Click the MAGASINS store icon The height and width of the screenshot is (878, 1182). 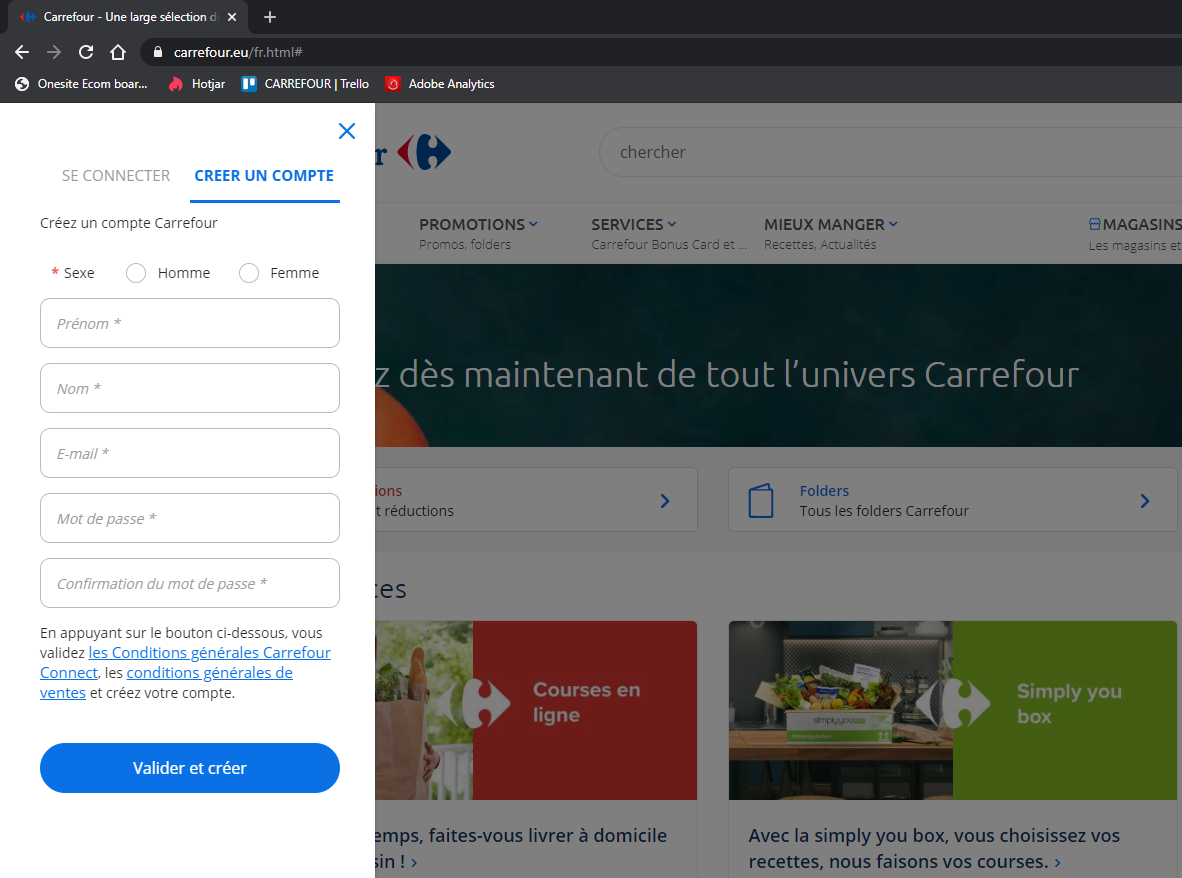(x=1095, y=225)
